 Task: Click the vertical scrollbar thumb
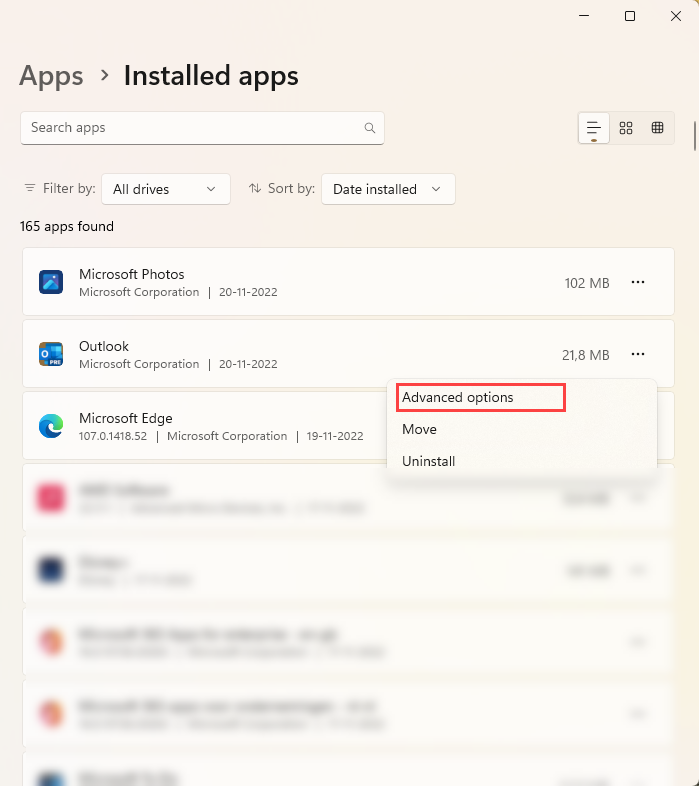pos(694,135)
